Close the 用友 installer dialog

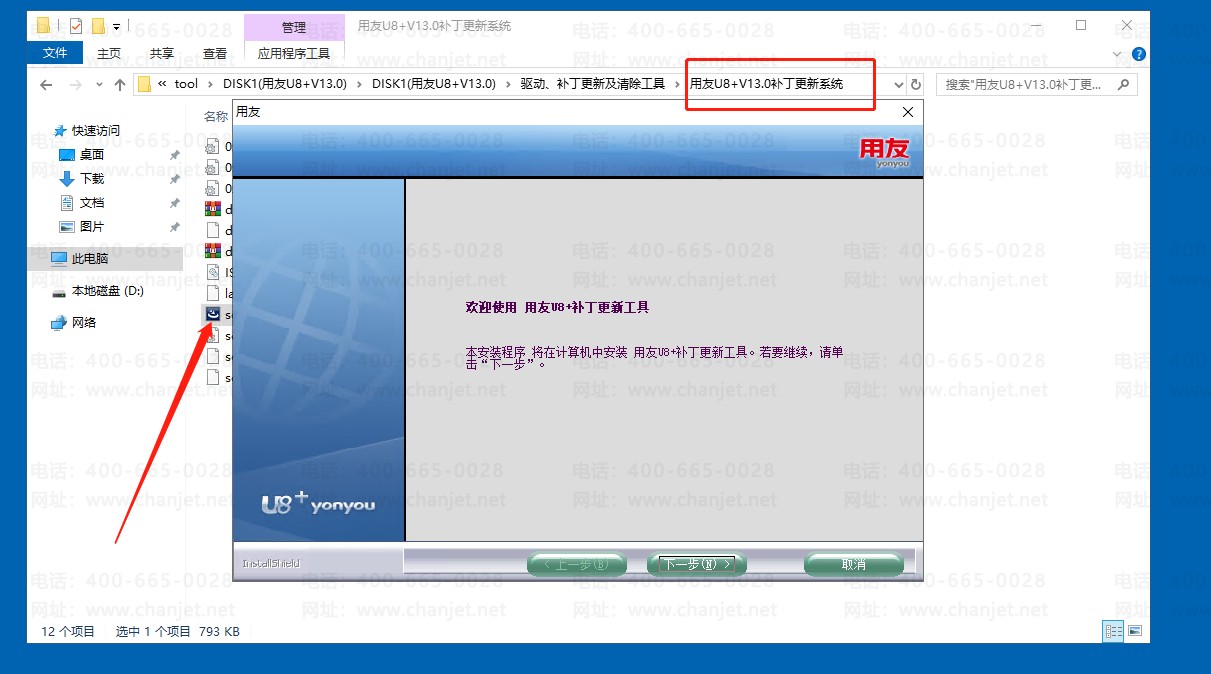908,112
